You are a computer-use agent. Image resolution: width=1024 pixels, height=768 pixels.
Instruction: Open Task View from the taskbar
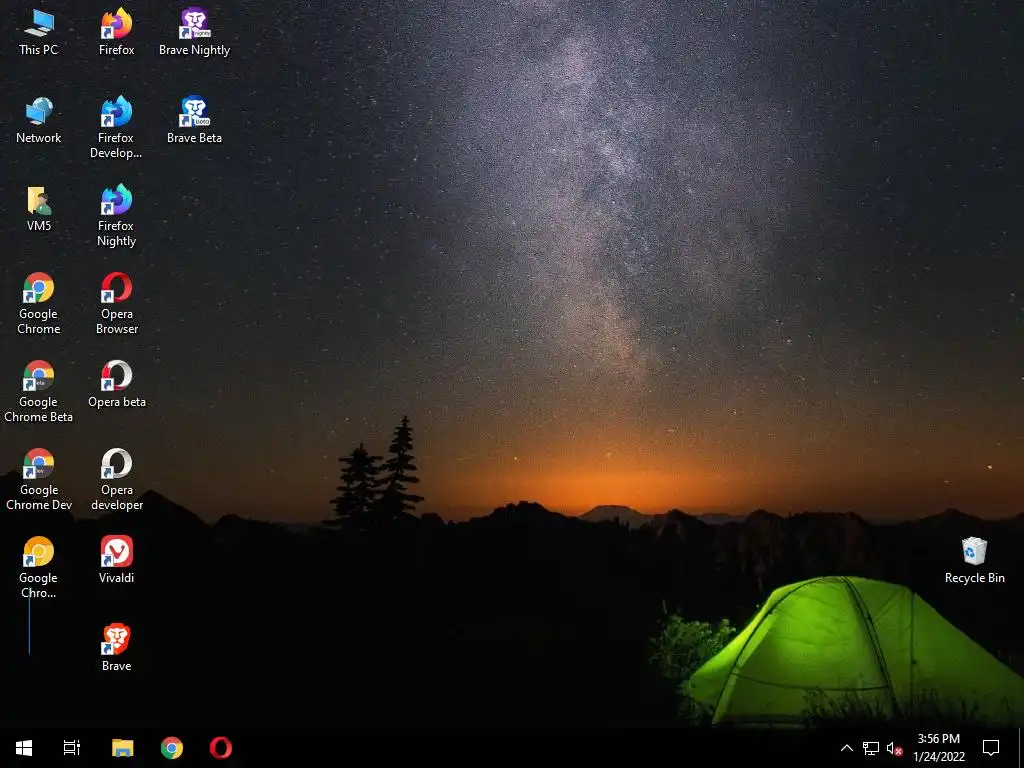click(x=72, y=748)
